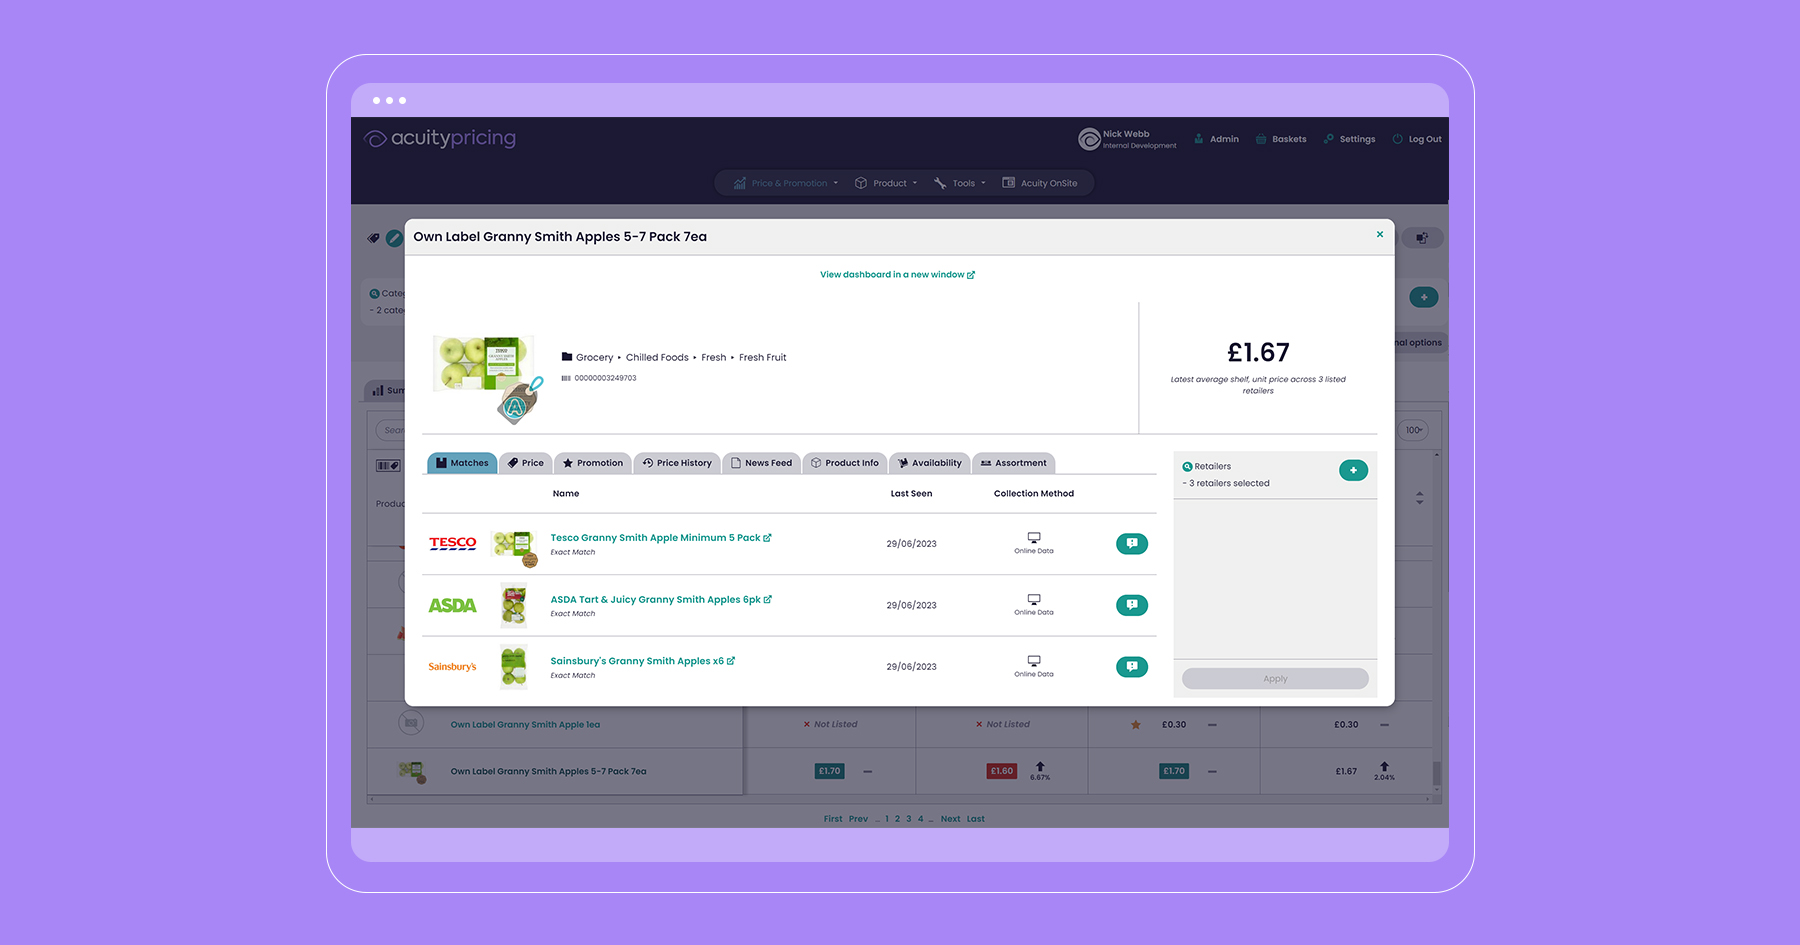The image size is (1800, 945).
Task: Switch to the Product Info tab
Action: pos(845,463)
